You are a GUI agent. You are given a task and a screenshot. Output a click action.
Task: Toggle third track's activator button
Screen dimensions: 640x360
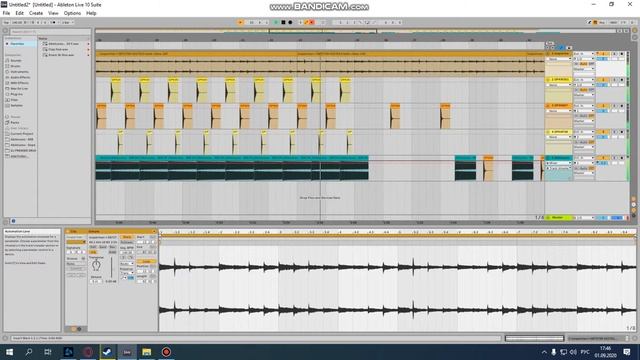[x=602, y=106]
